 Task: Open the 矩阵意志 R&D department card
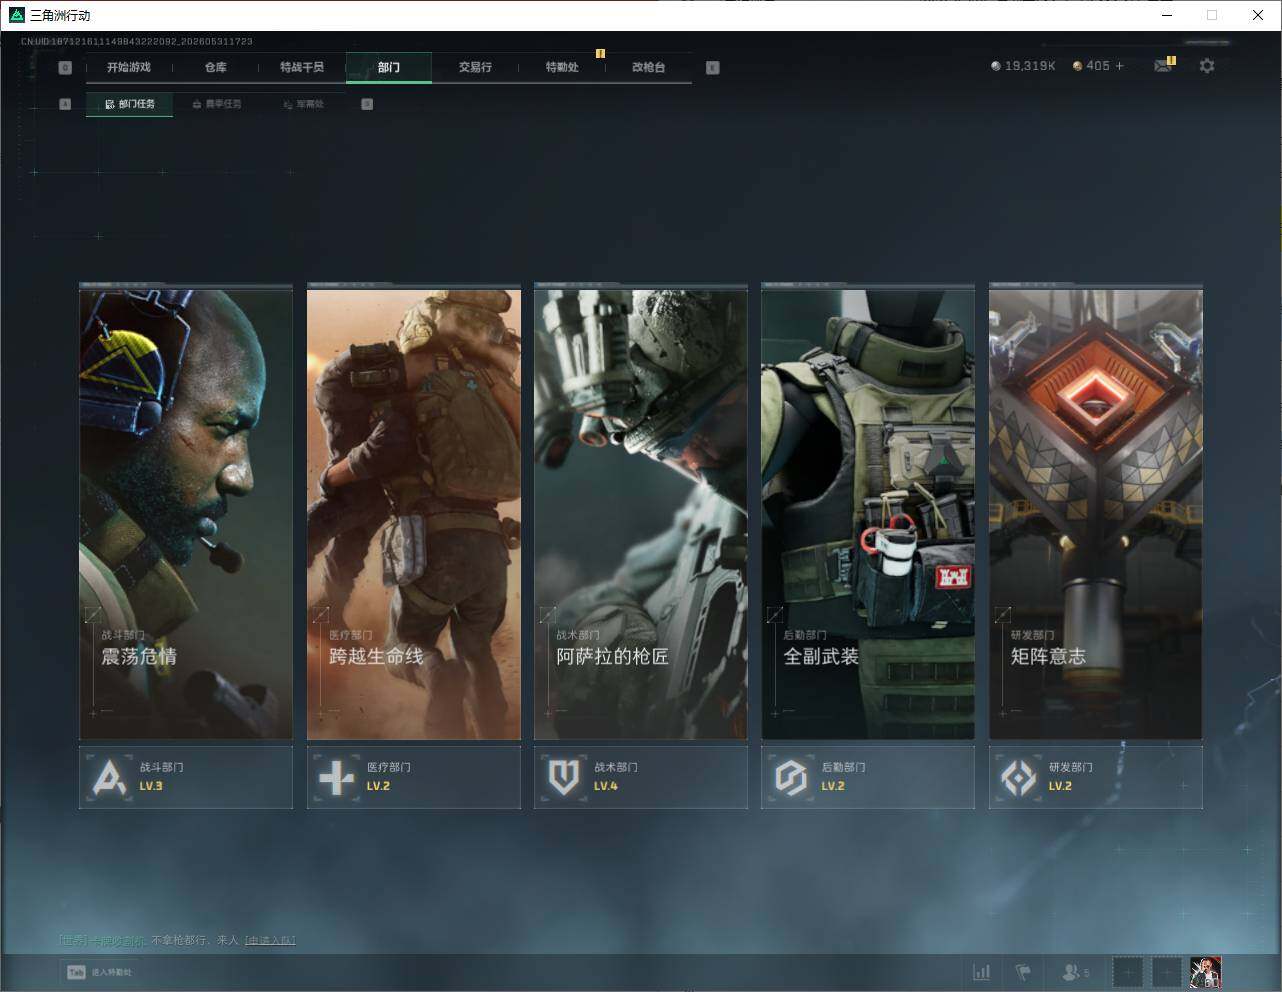pos(1096,514)
